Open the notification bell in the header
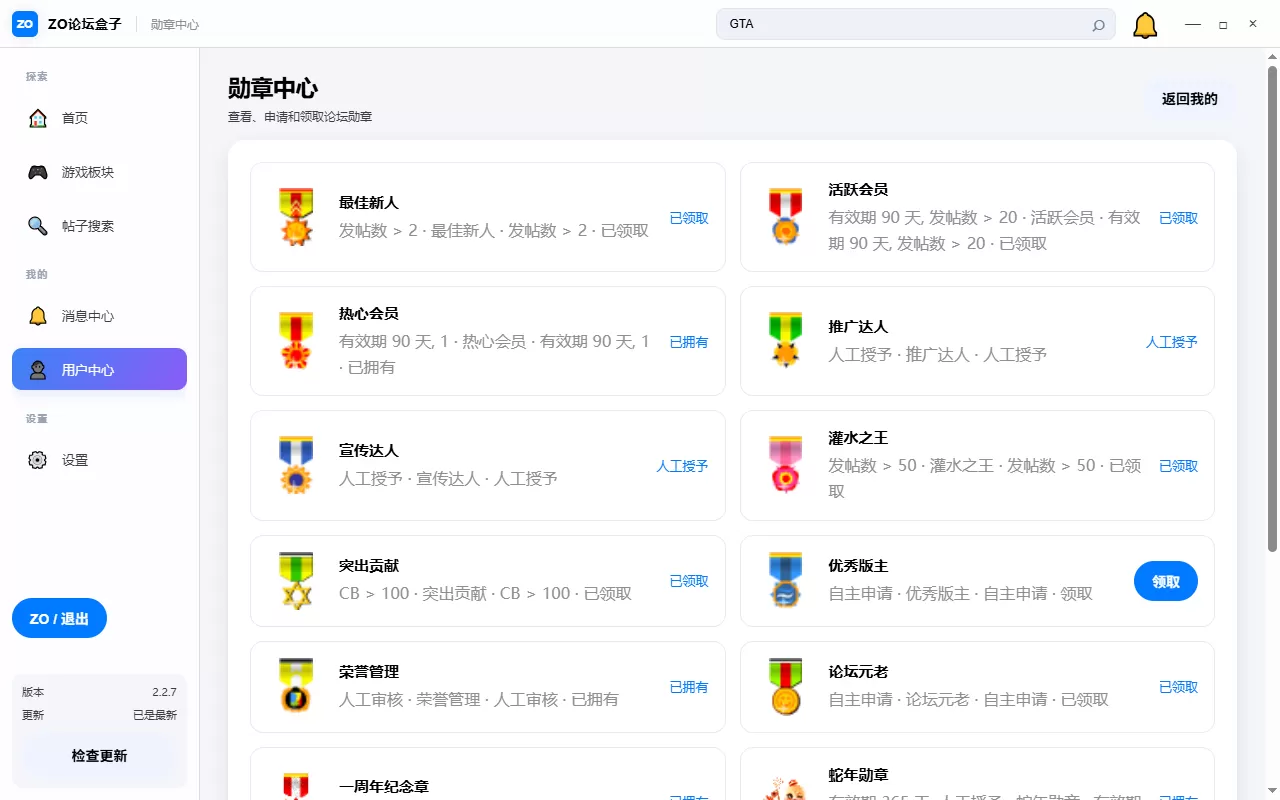Viewport: 1280px width, 800px height. pos(1145,25)
